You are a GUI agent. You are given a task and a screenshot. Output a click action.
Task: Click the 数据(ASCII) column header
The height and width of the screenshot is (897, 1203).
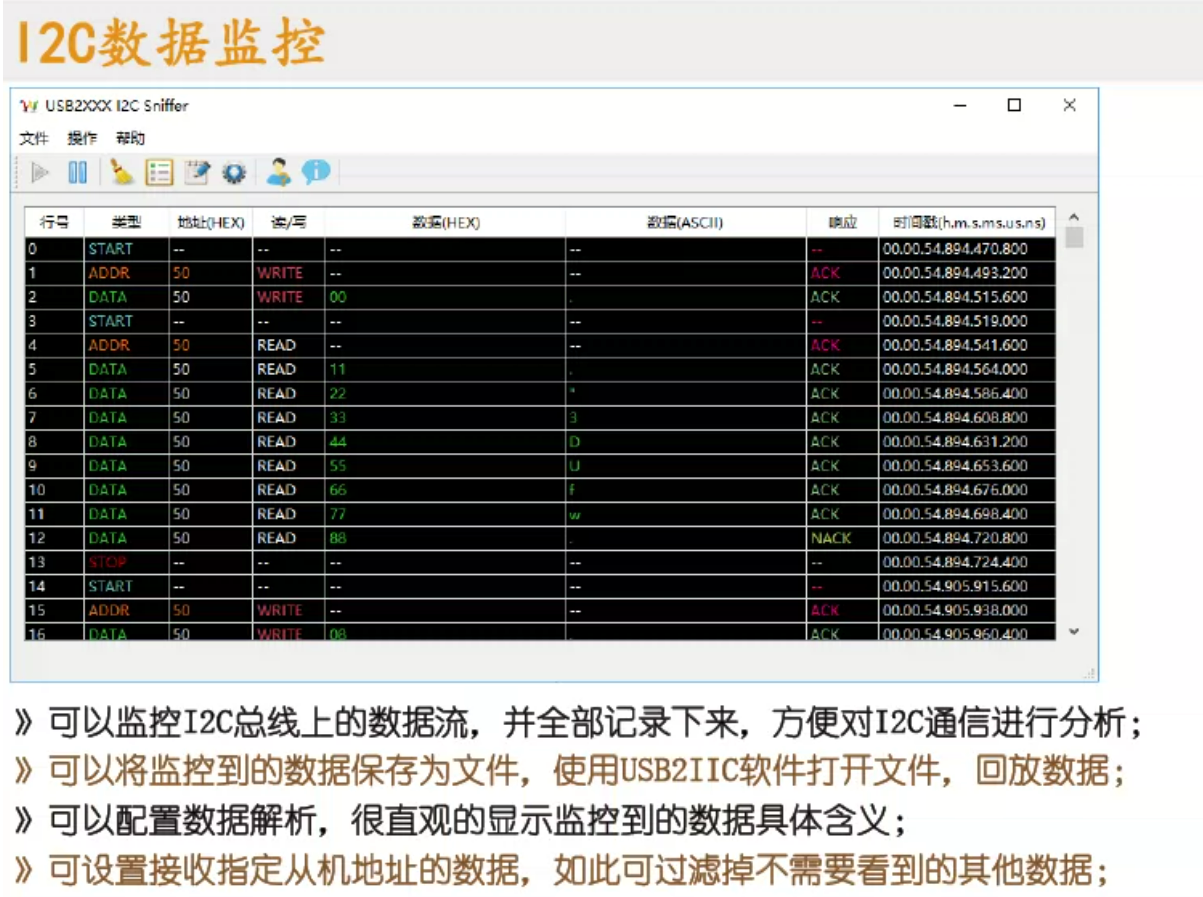click(686, 223)
